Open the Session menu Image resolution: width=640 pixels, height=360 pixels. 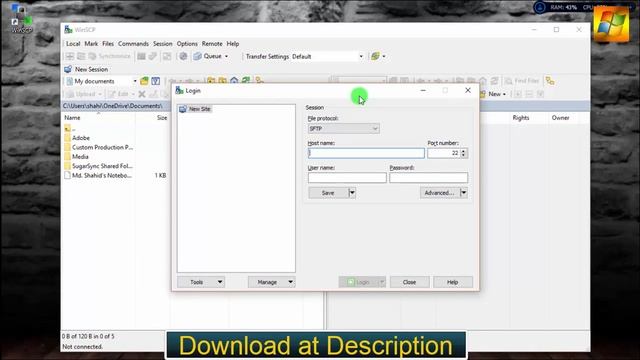(x=162, y=44)
